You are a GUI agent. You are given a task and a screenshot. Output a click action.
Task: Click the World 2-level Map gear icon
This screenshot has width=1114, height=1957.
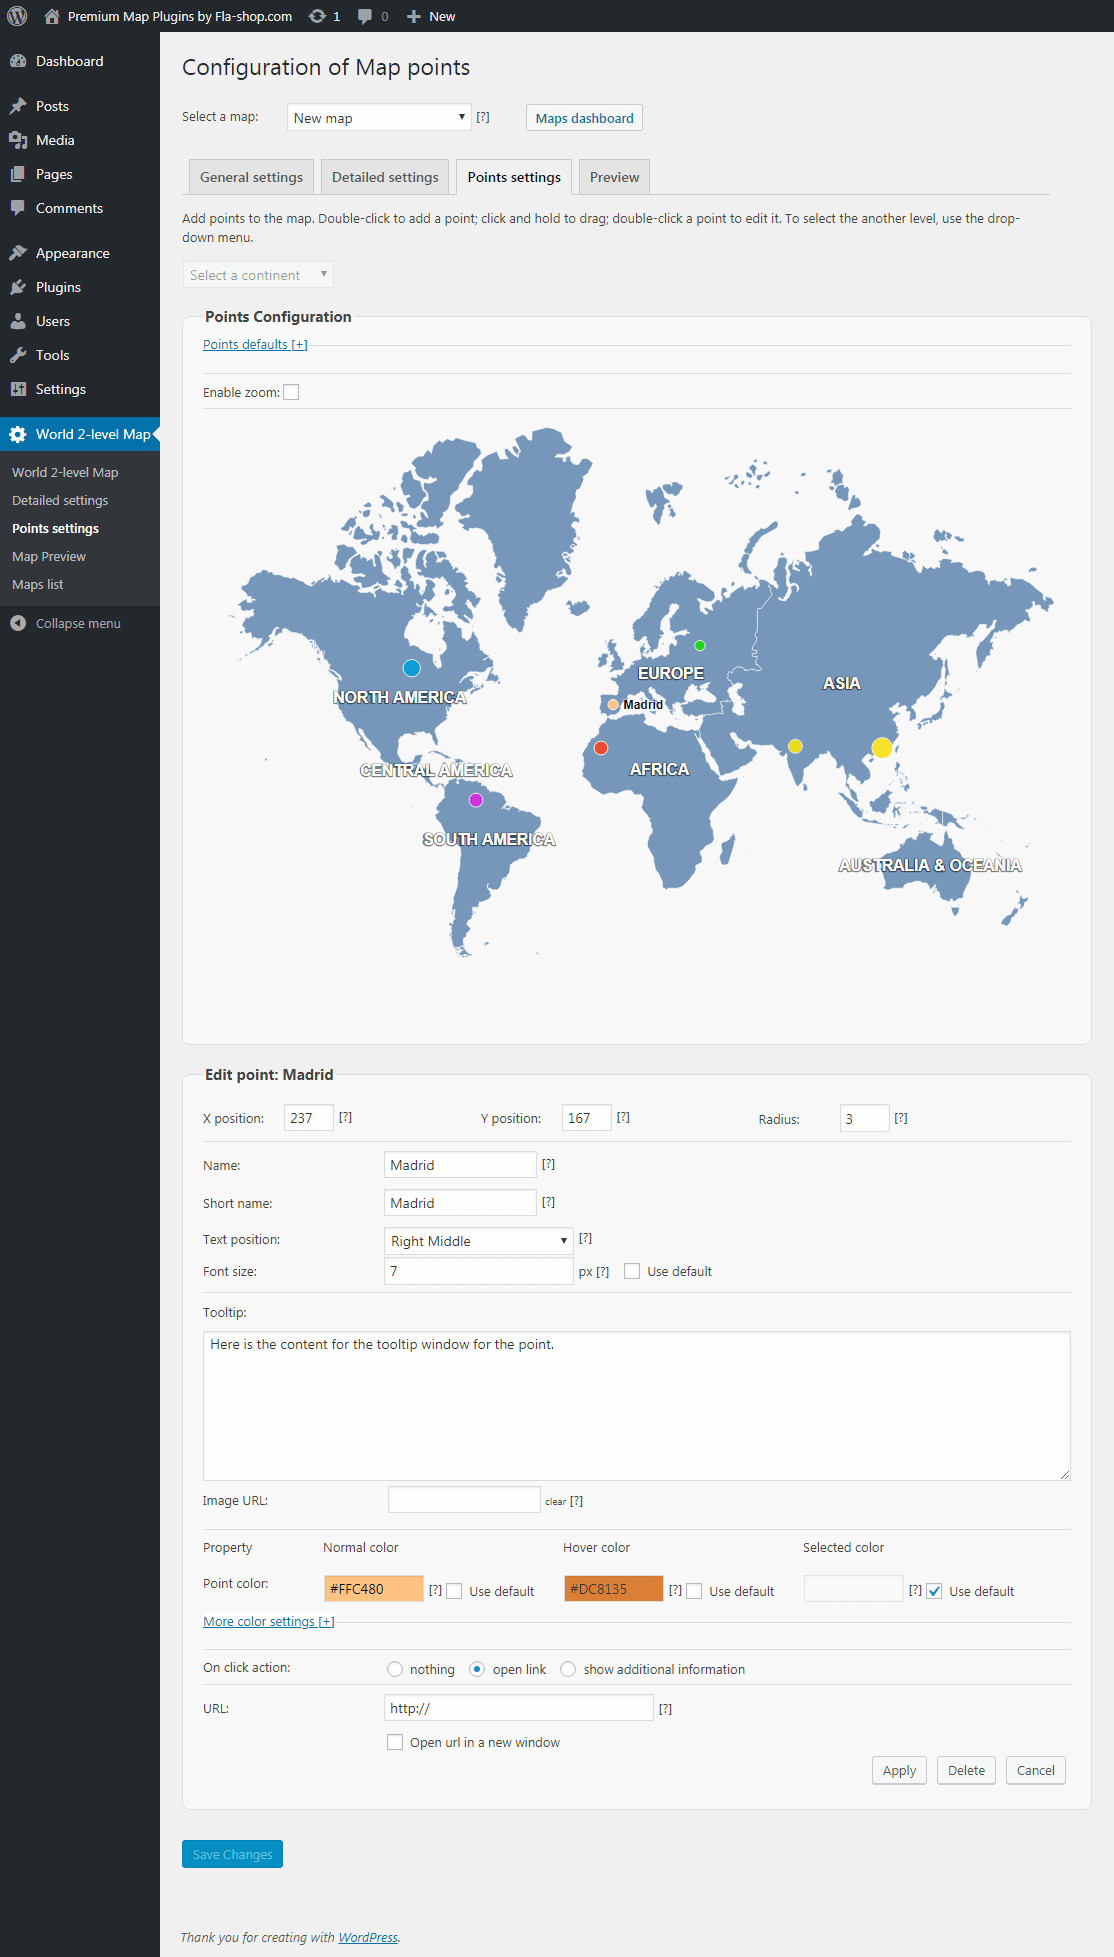point(18,434)
